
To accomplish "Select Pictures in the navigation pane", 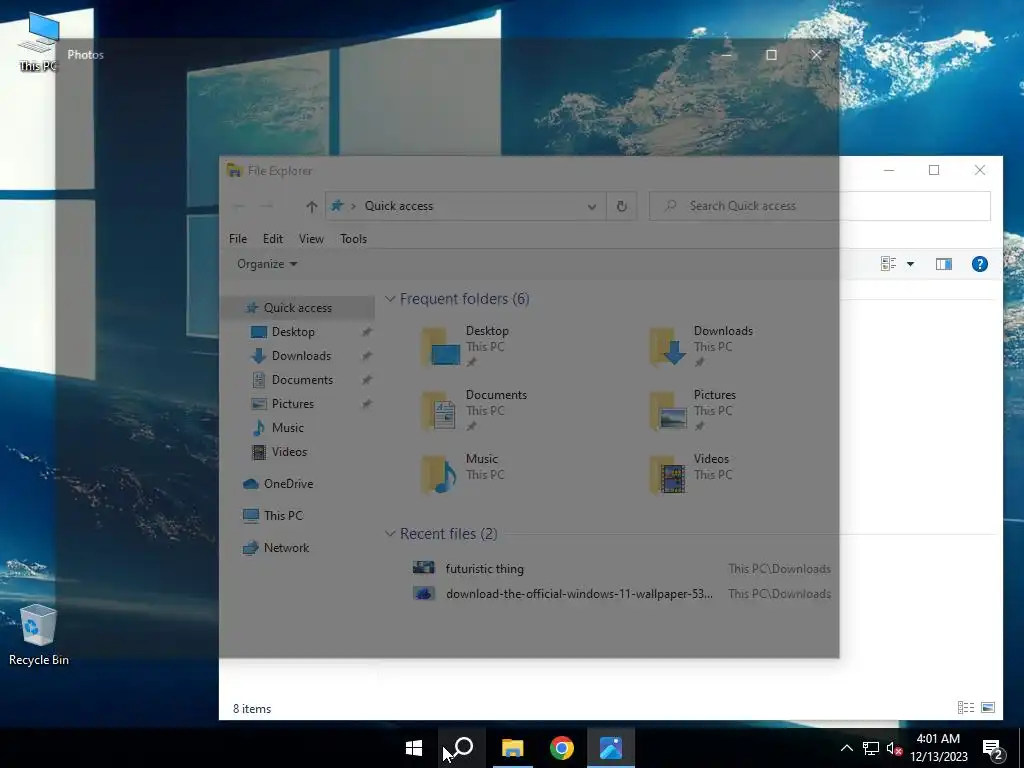I will point(293,404).
